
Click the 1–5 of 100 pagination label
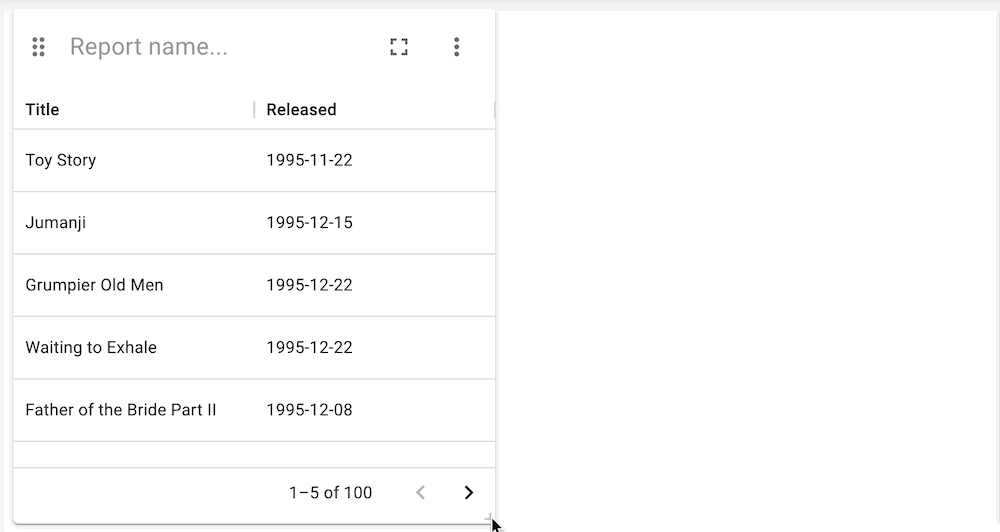[330, 492]
